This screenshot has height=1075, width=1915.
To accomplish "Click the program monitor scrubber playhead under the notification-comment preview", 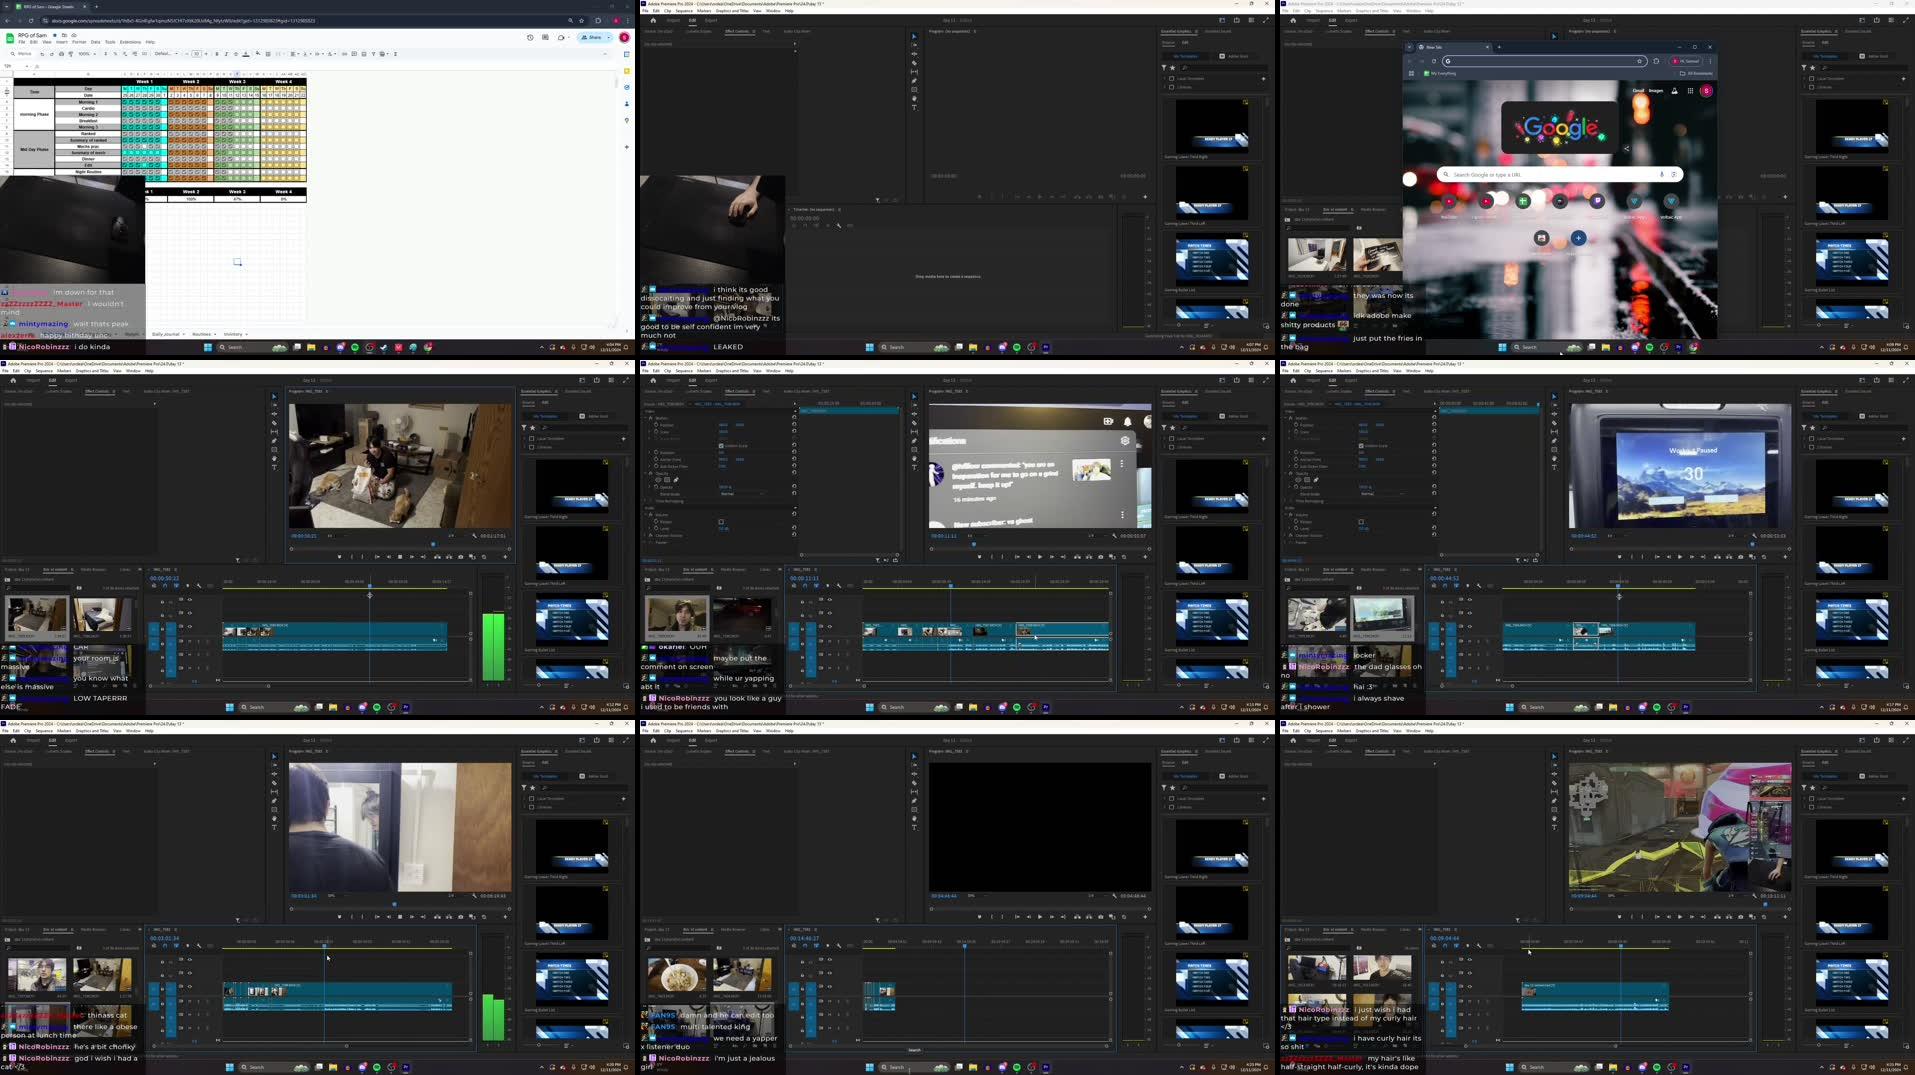I will (973, 544).
